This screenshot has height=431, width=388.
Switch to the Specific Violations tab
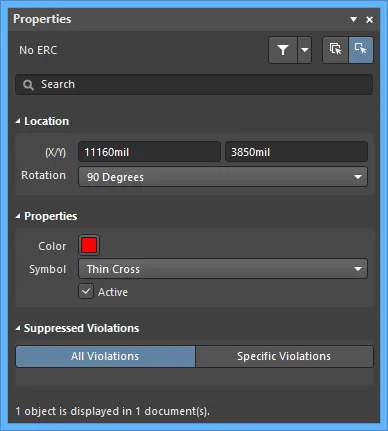pyautogui.click(x=284, y=356)
